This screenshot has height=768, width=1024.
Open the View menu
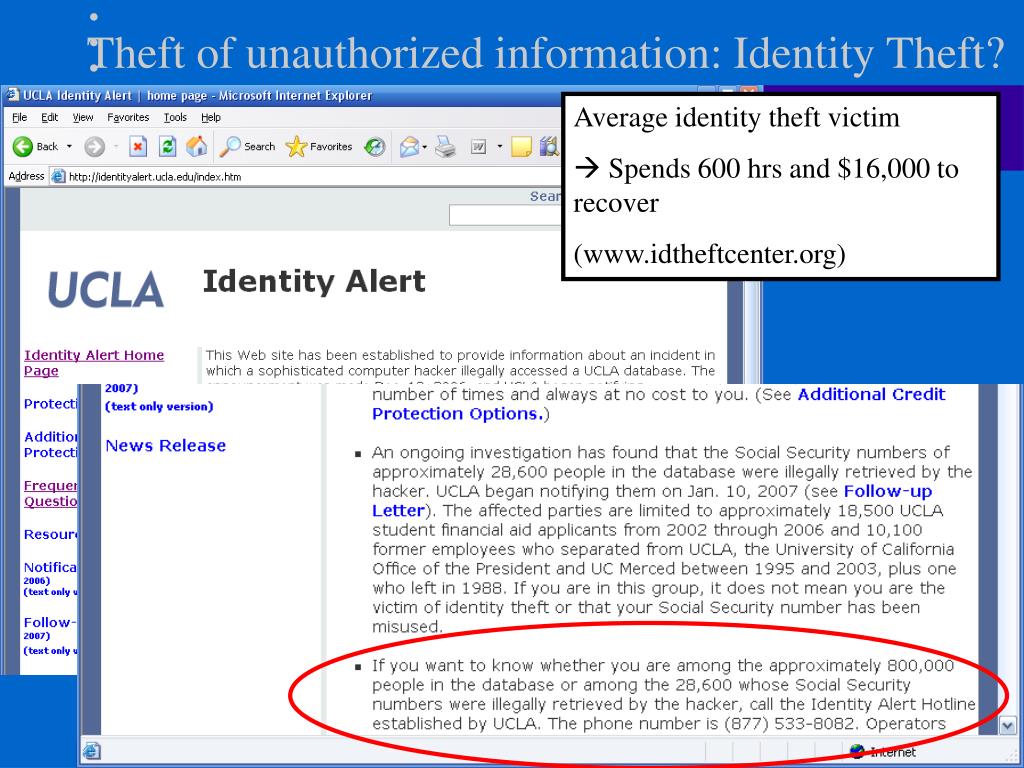coord(83,118)
